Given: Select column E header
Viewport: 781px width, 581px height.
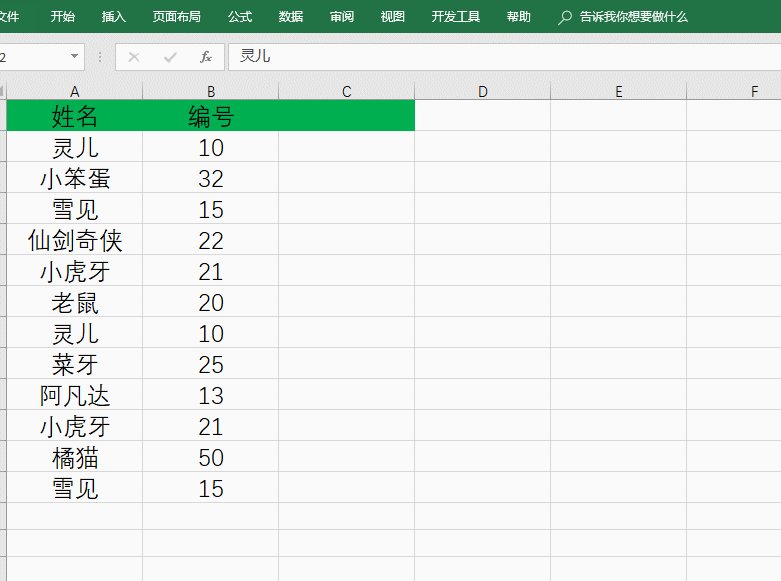Looking at the screenshot, I should (619, 91).
